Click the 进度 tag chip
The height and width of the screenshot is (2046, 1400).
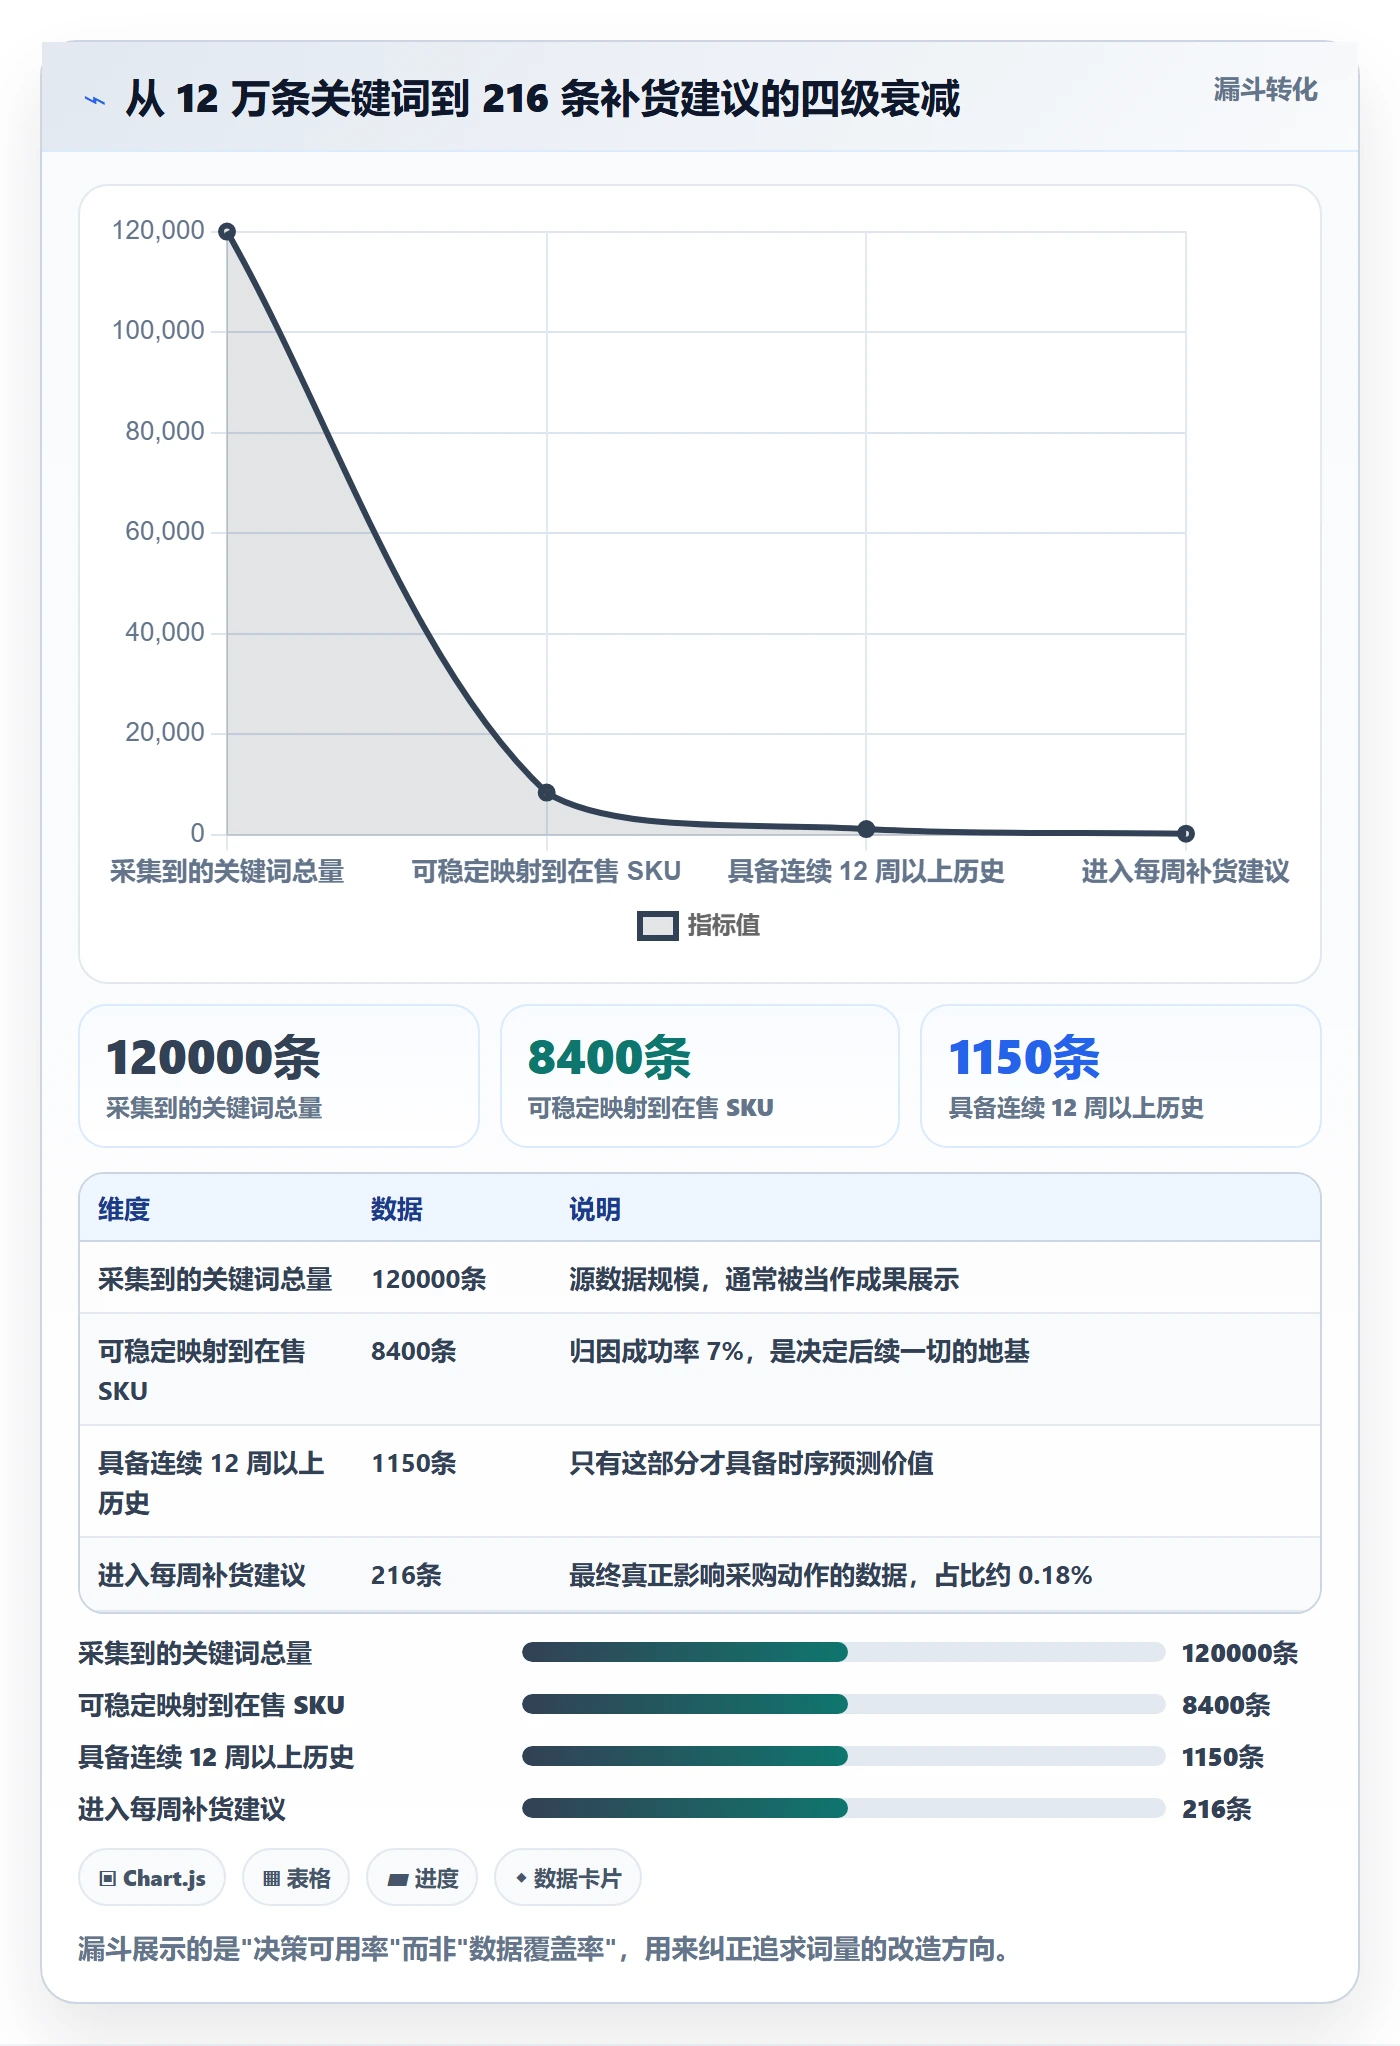click(422, 1878)
